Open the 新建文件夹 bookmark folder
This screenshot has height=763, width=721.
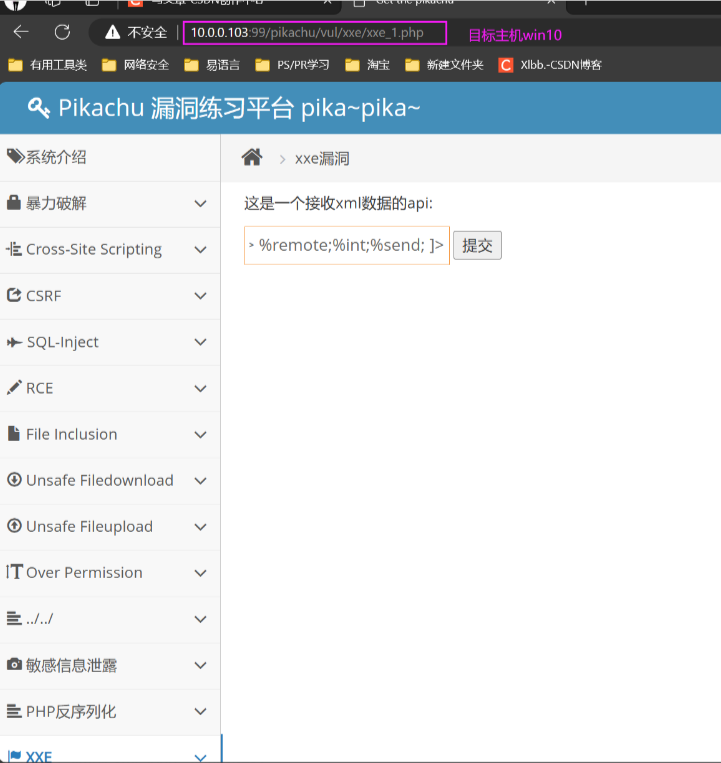point(444,65)
